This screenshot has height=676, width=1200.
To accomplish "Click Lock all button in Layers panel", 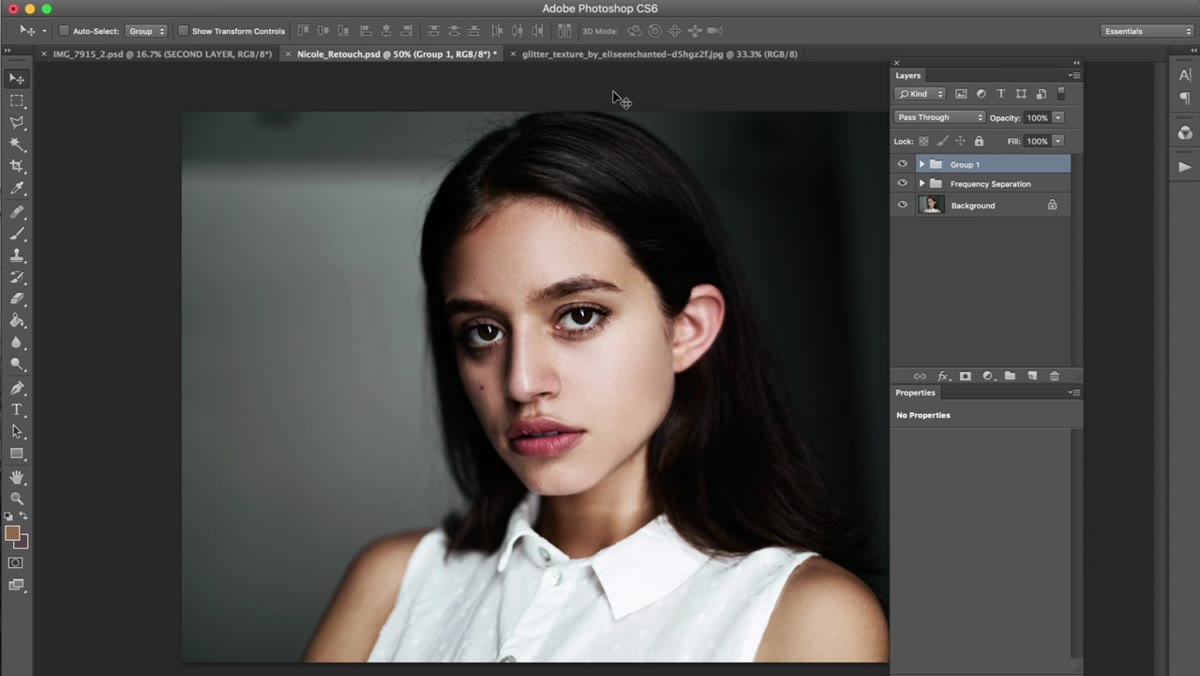I will (x=979, y=141).
